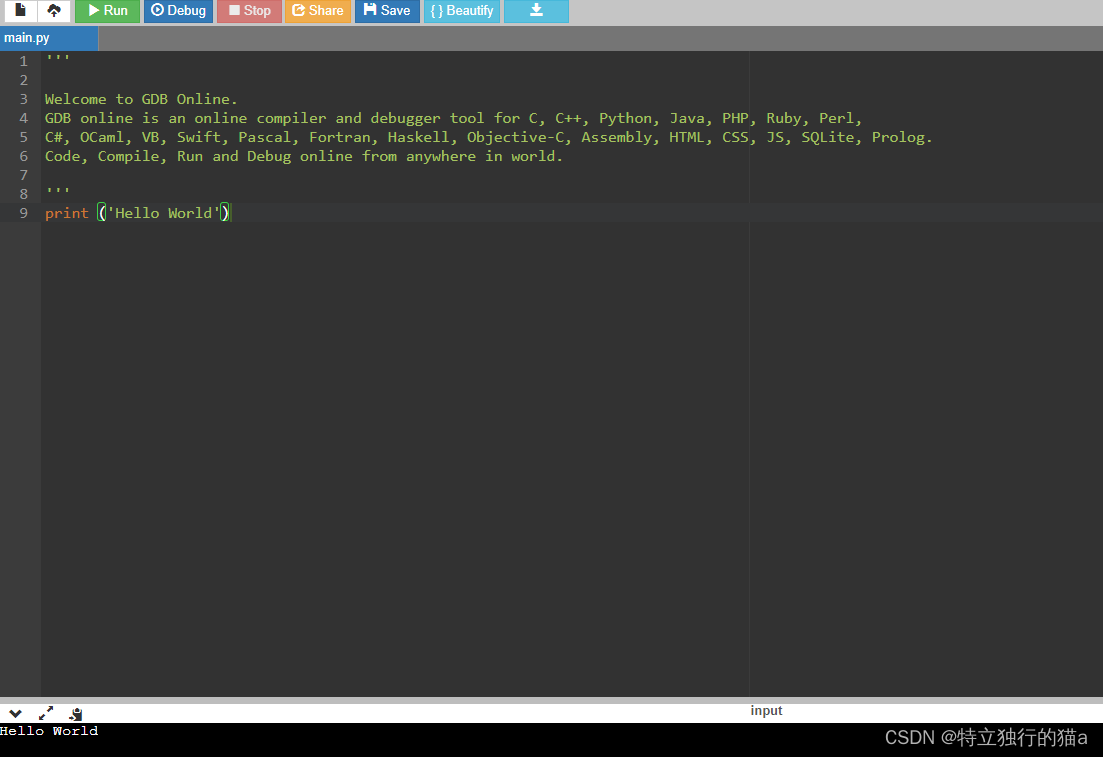Click line number 9 in the gutter
The image size is (1103, 757).
23,213
